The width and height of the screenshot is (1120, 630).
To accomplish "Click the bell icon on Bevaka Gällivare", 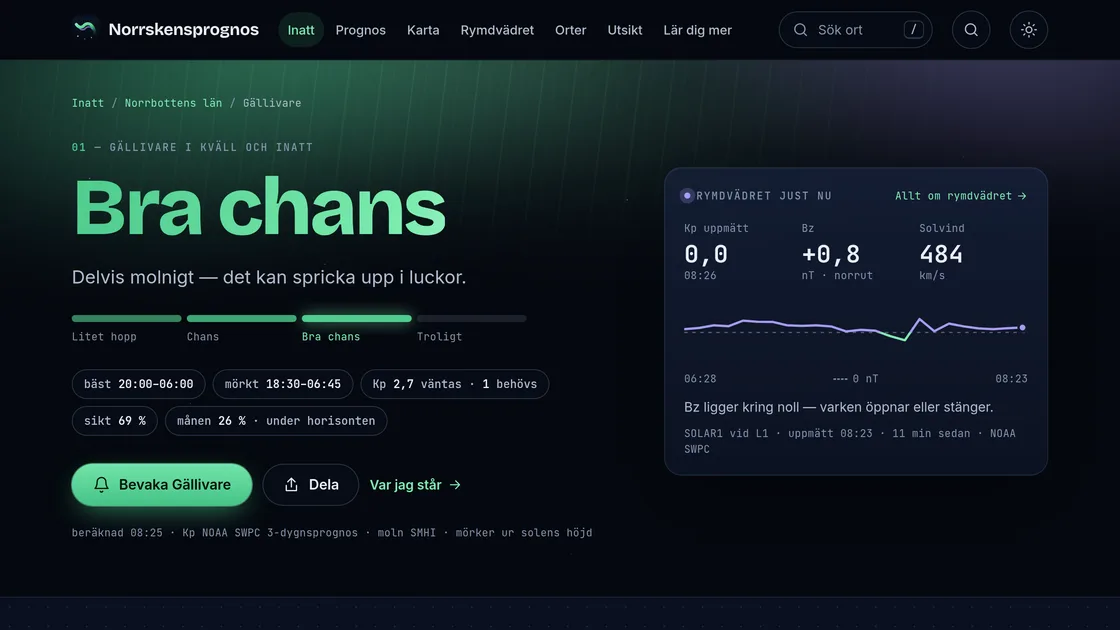I will 101,484.
